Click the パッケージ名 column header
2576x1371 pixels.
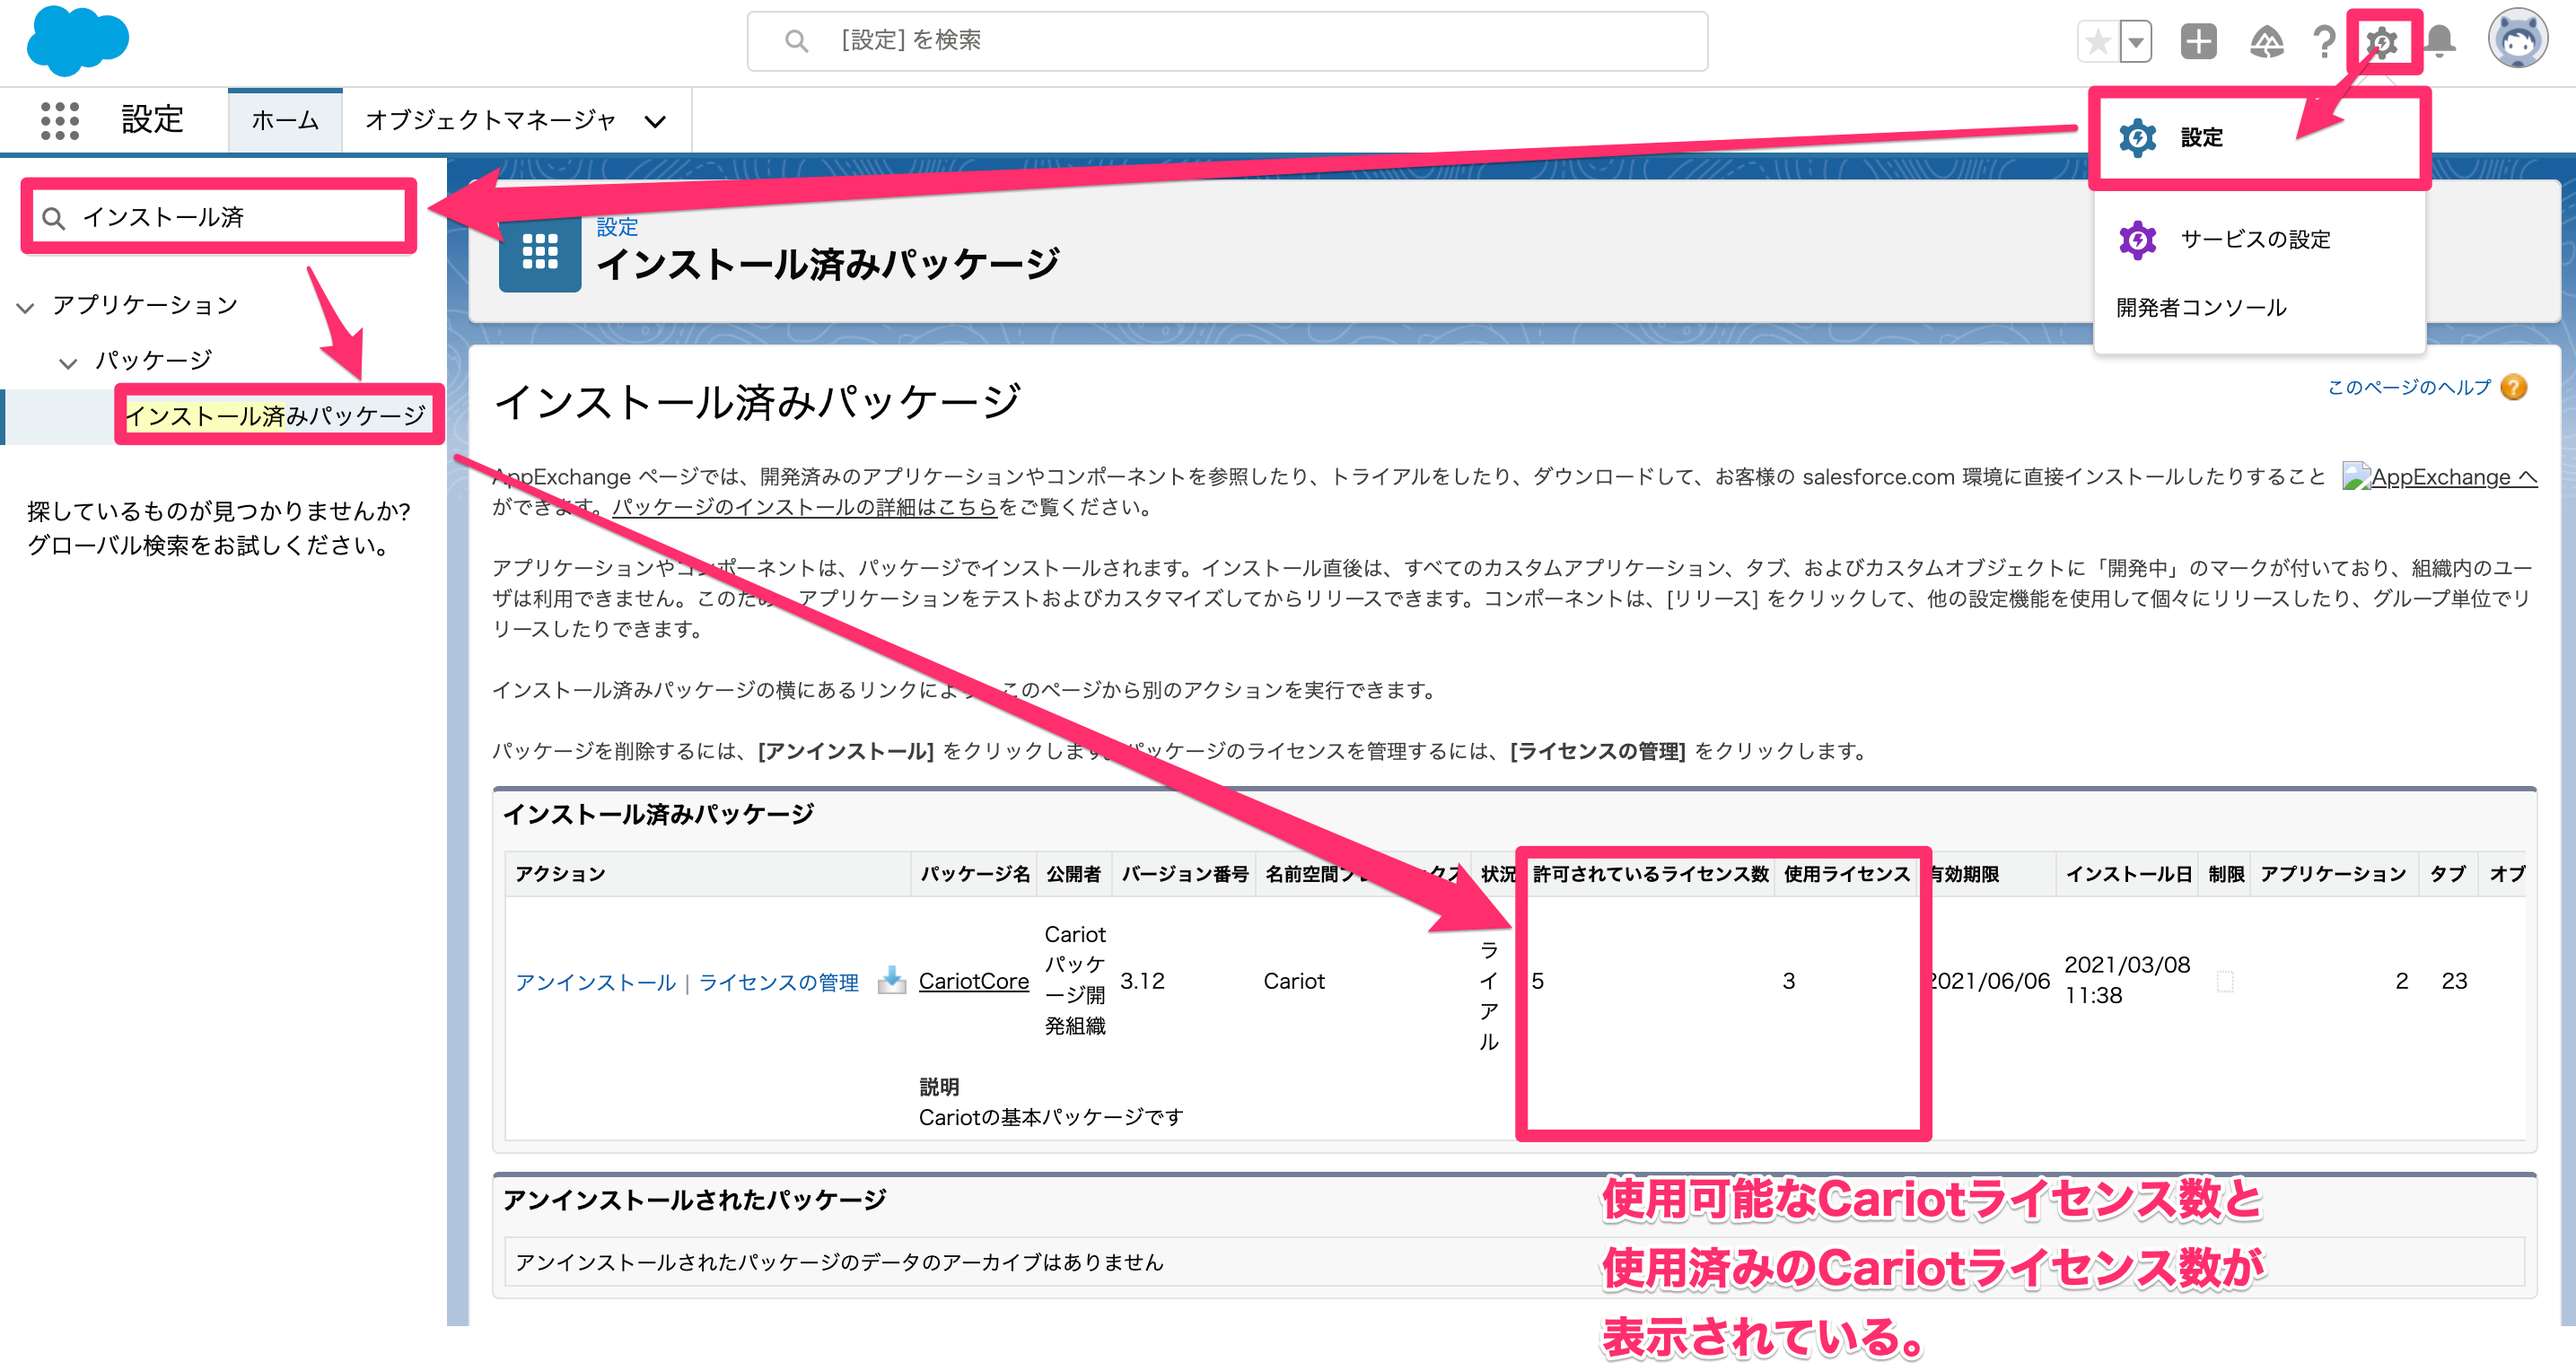[975, 874]
